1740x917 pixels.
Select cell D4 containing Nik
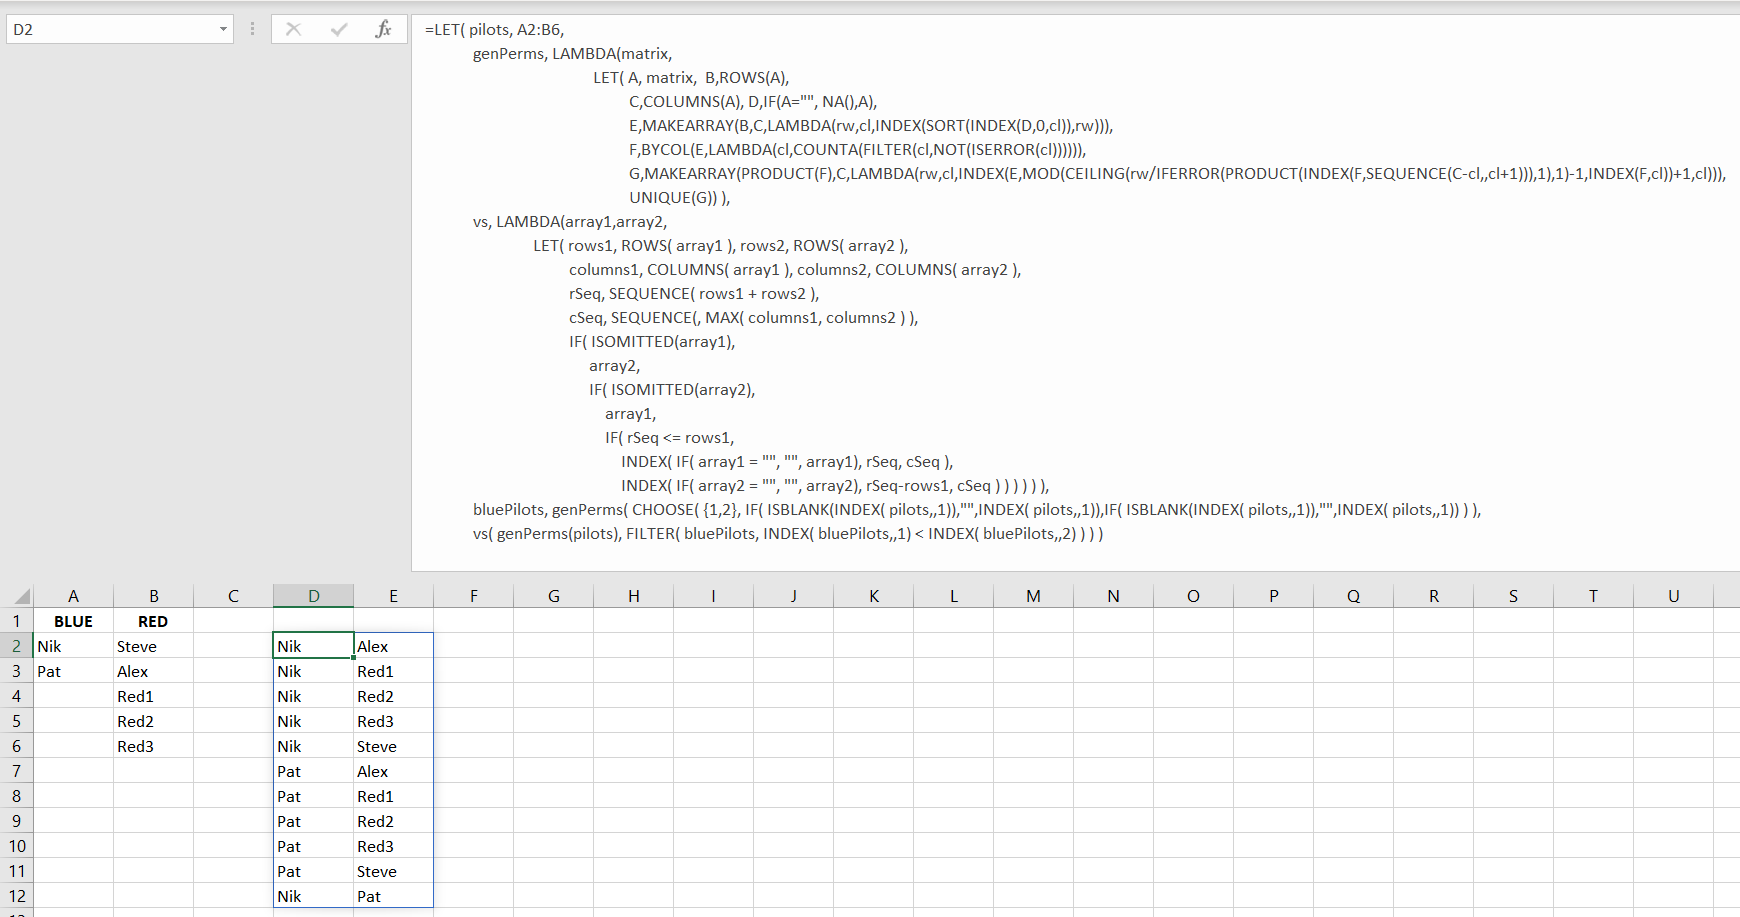click(x=313, y=696)
